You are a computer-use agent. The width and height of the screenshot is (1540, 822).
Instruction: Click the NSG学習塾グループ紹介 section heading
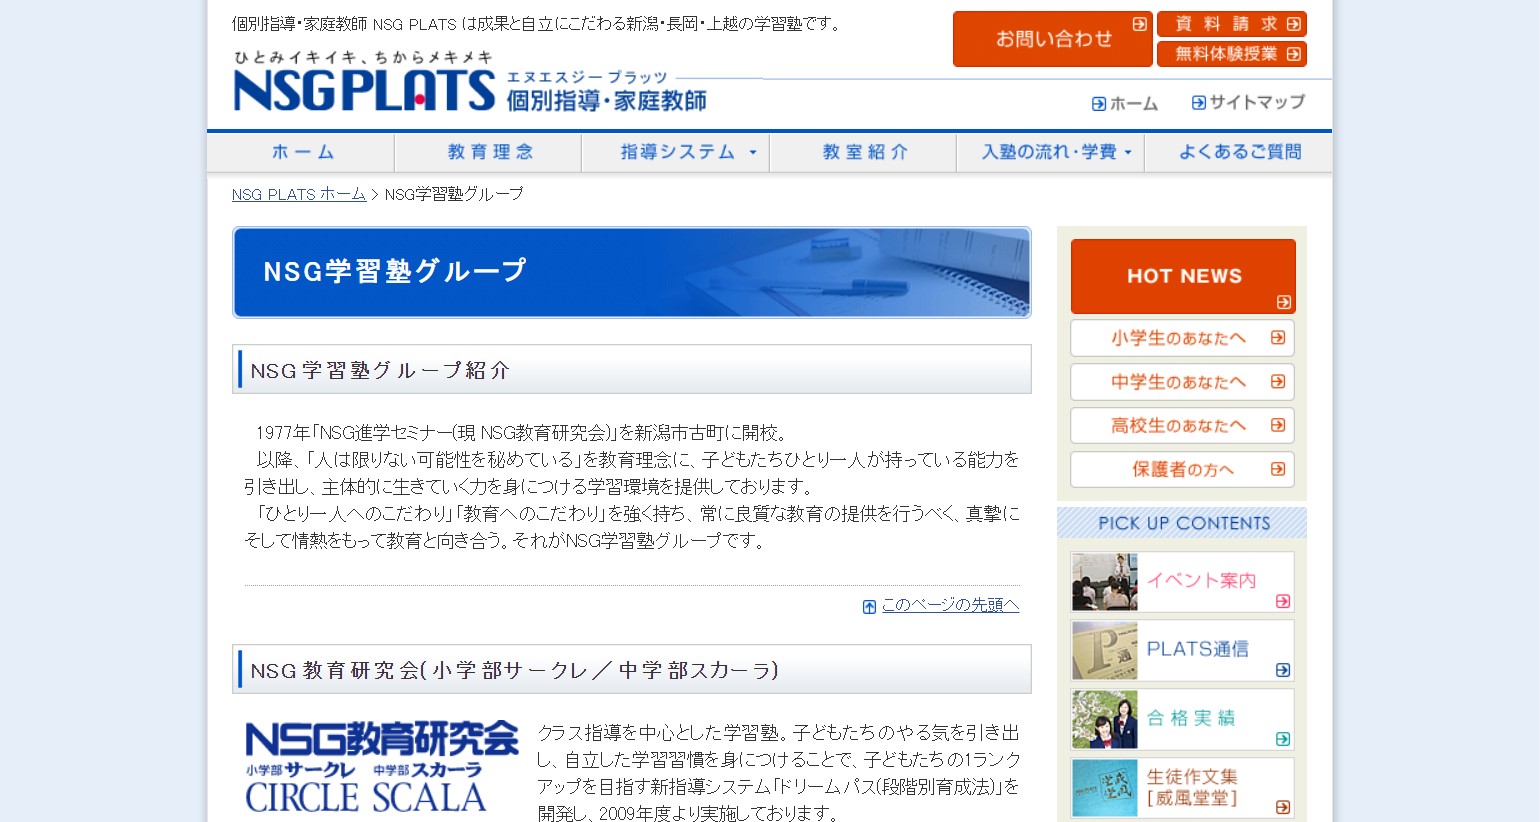632,370
